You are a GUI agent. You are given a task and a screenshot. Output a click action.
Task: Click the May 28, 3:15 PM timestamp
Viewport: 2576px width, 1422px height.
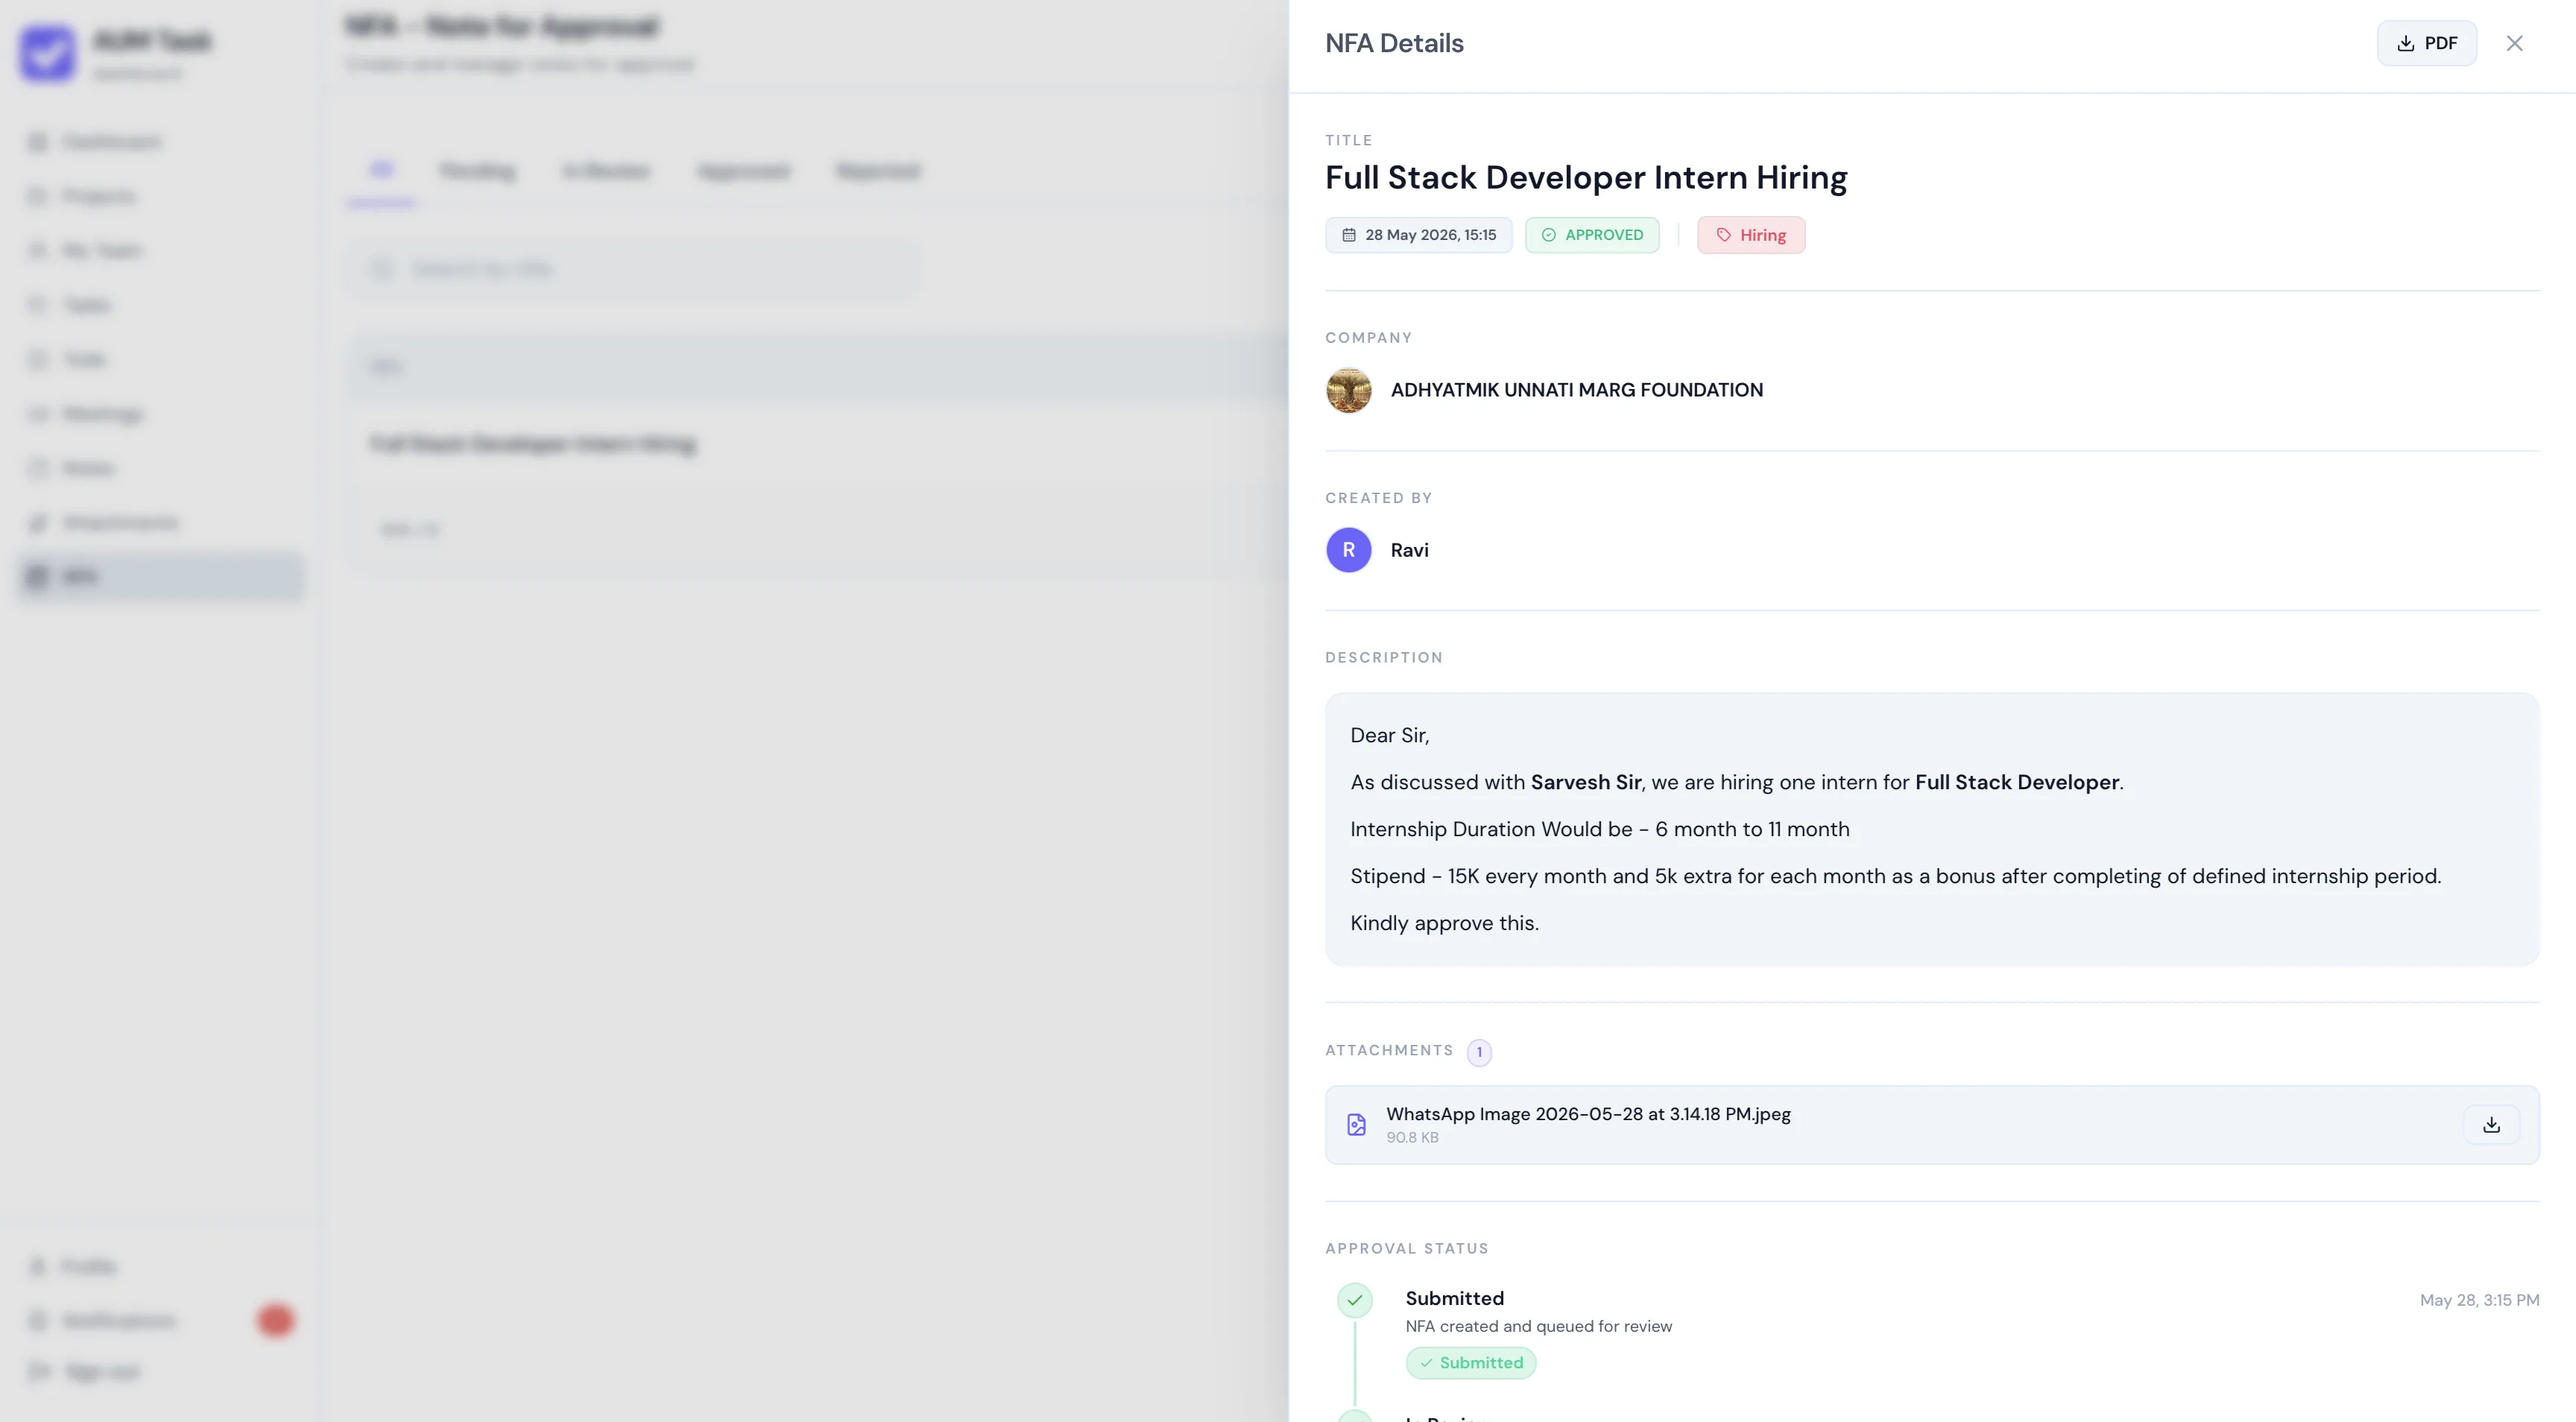click(2479, 1300)
